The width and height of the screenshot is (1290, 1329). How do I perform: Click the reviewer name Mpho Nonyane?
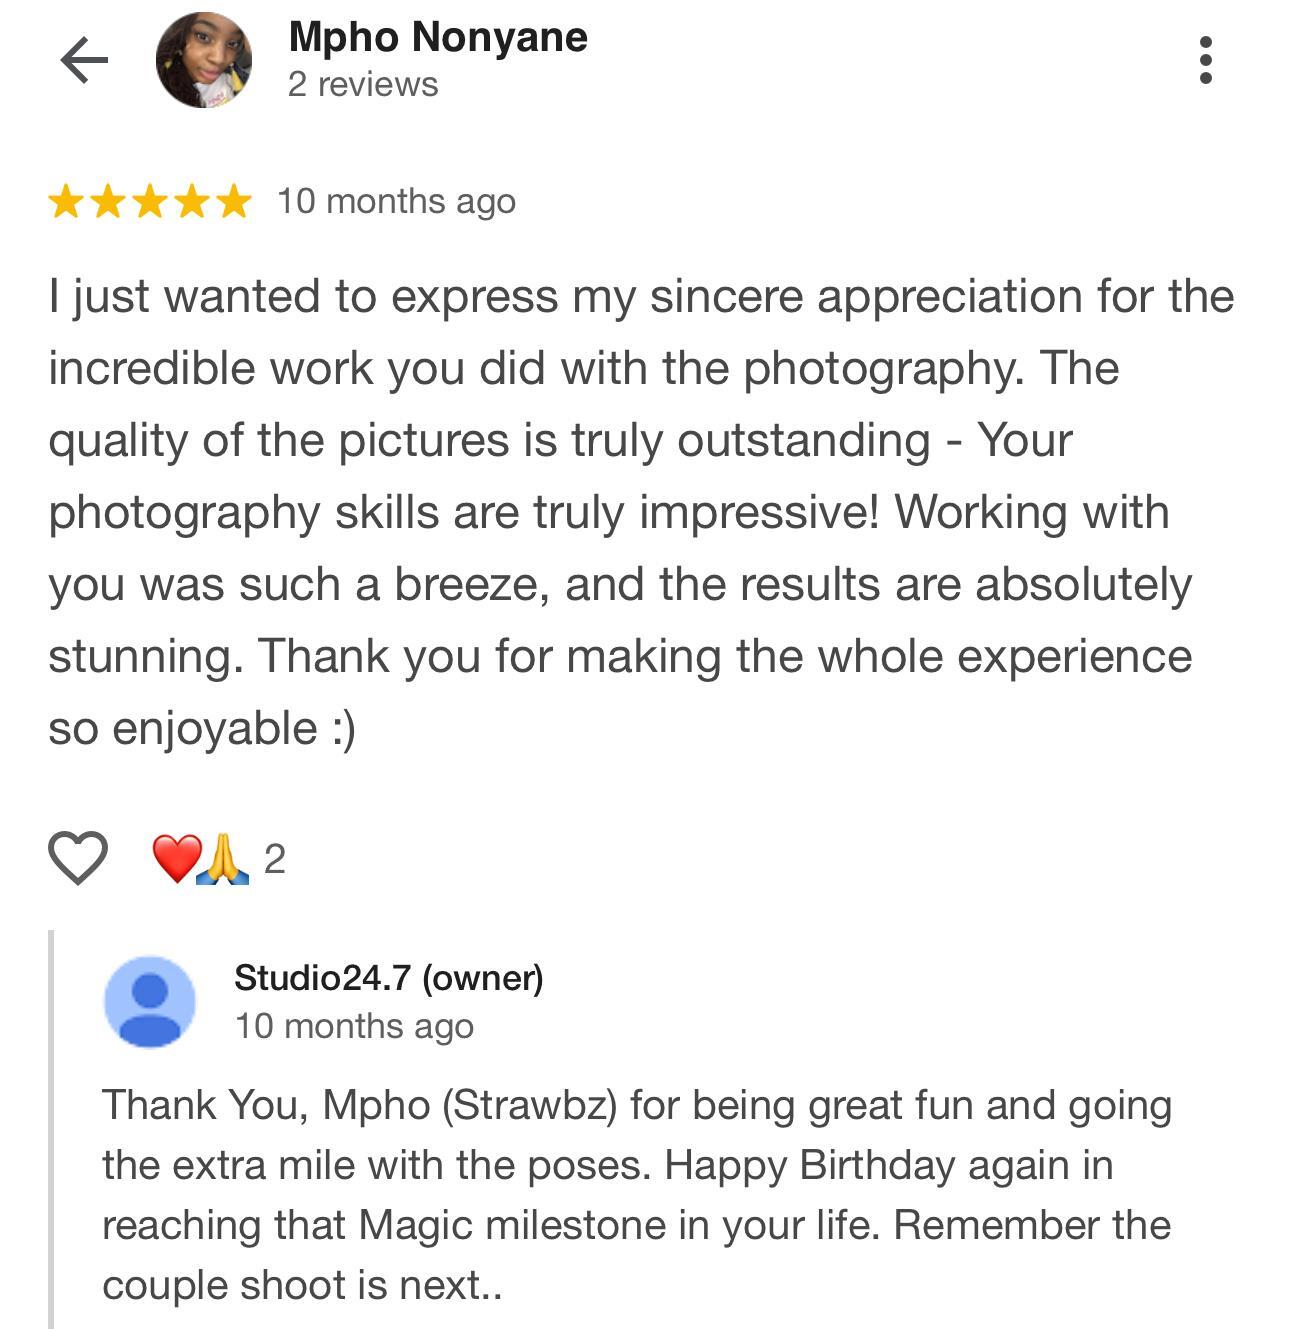click(x=437, y=38)
